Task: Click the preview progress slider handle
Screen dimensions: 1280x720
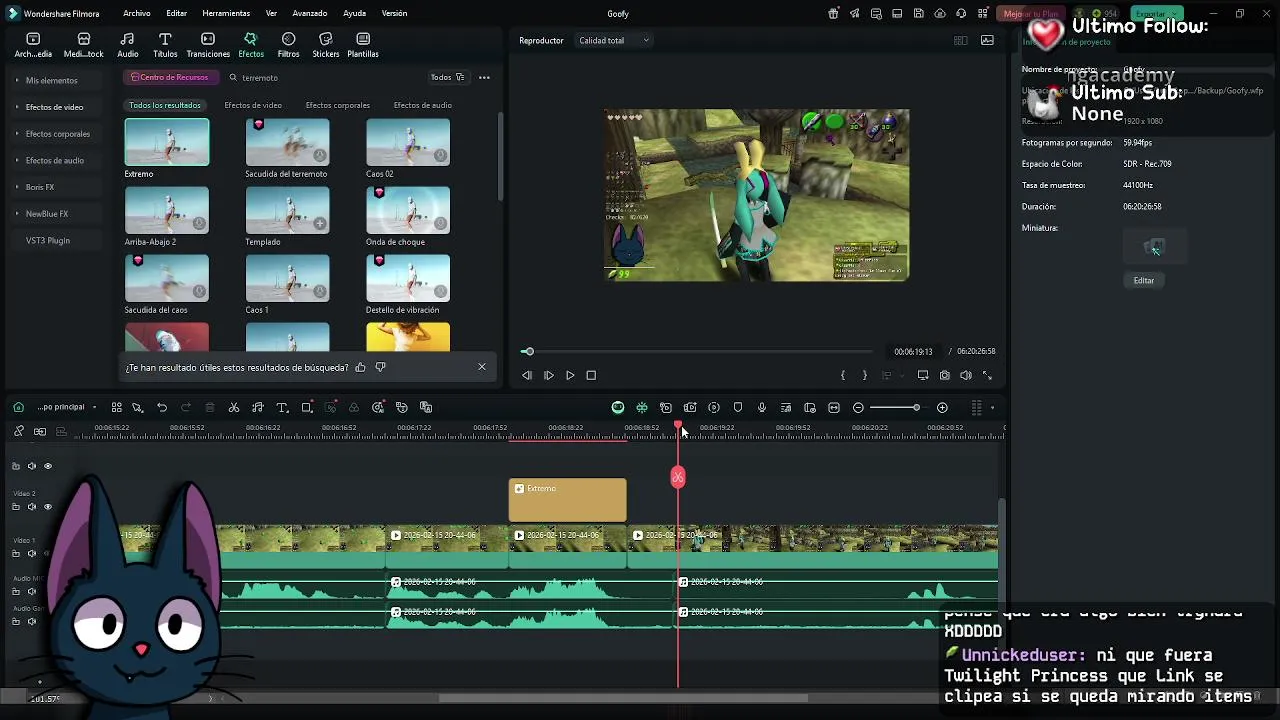Action: pyautogui.click(x=529, y=351)
